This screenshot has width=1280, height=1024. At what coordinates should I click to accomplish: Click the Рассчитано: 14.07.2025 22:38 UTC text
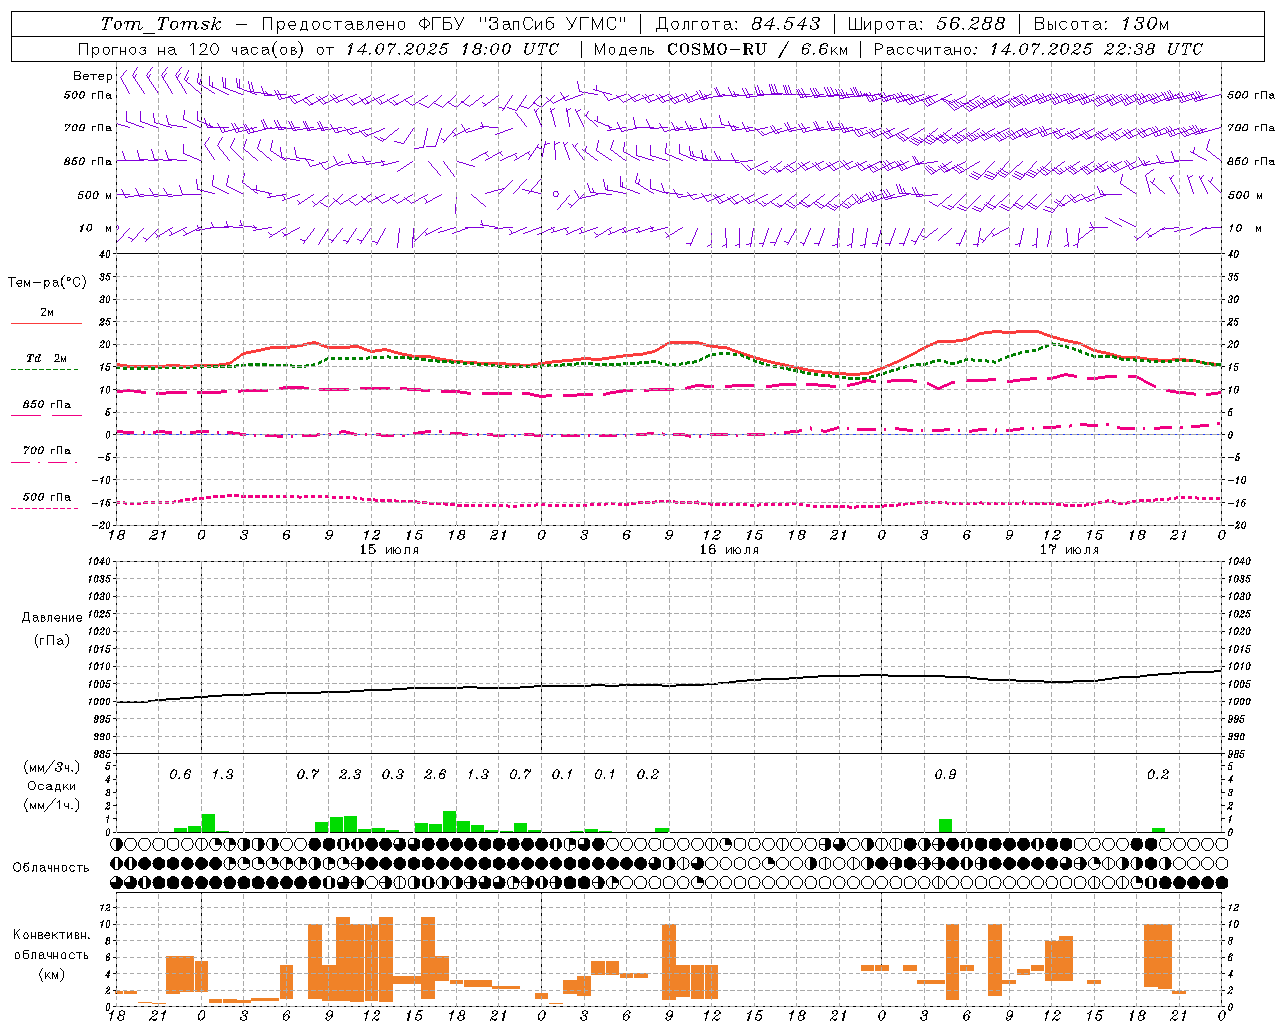(1038, 49)
